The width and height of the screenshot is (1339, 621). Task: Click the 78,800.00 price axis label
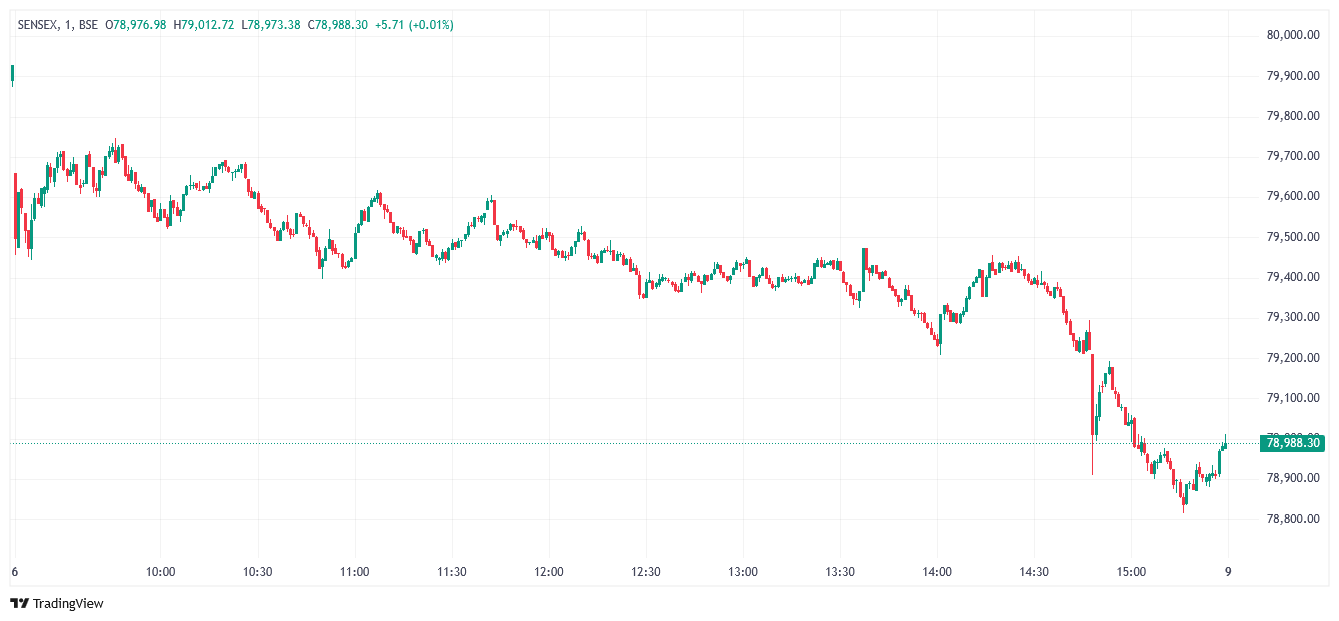(x=1293, y=519)
